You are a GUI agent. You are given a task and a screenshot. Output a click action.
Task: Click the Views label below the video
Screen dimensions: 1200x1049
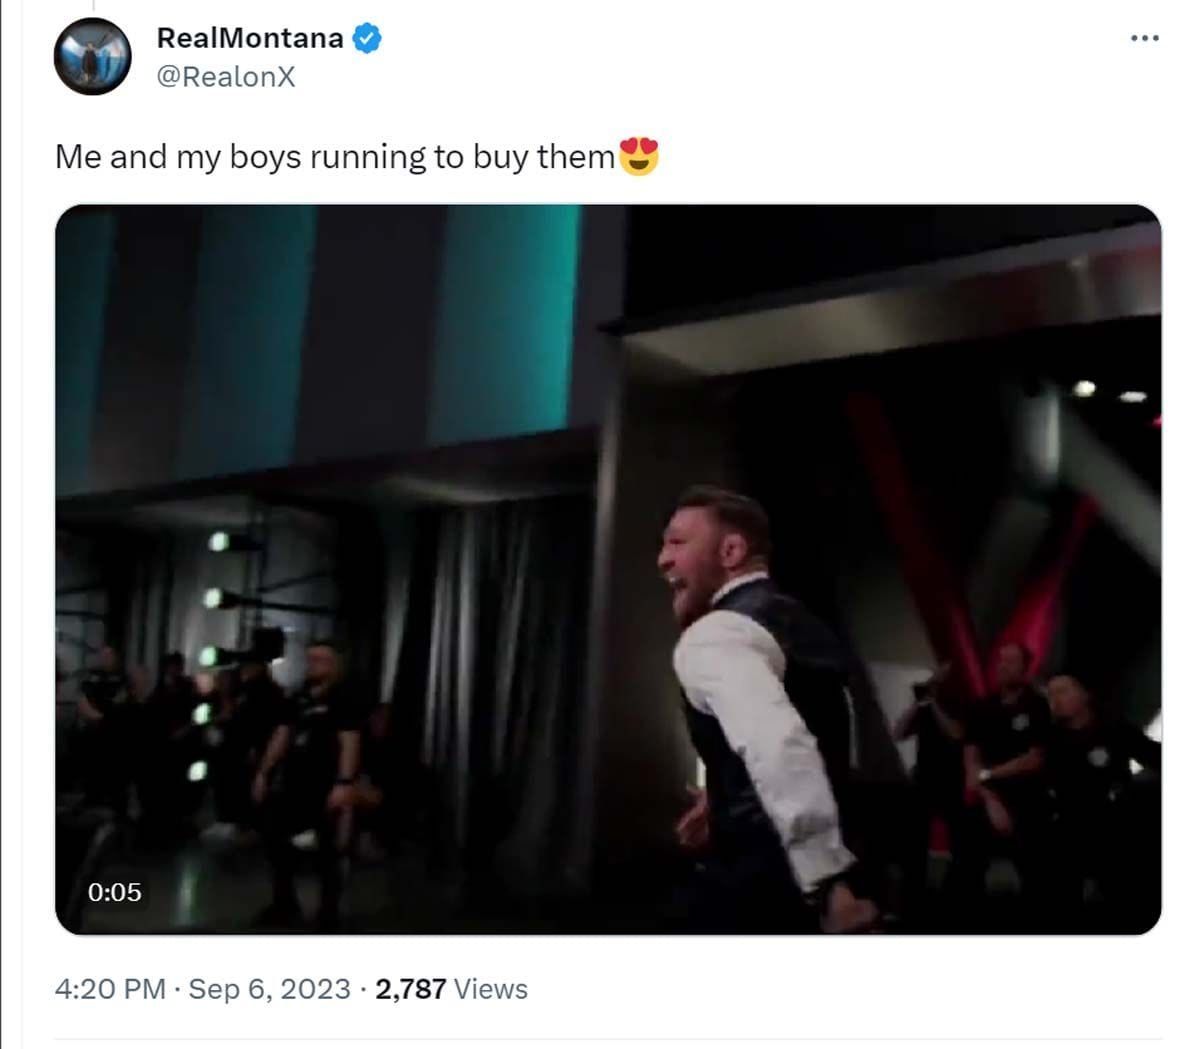[x=491, y=989]
